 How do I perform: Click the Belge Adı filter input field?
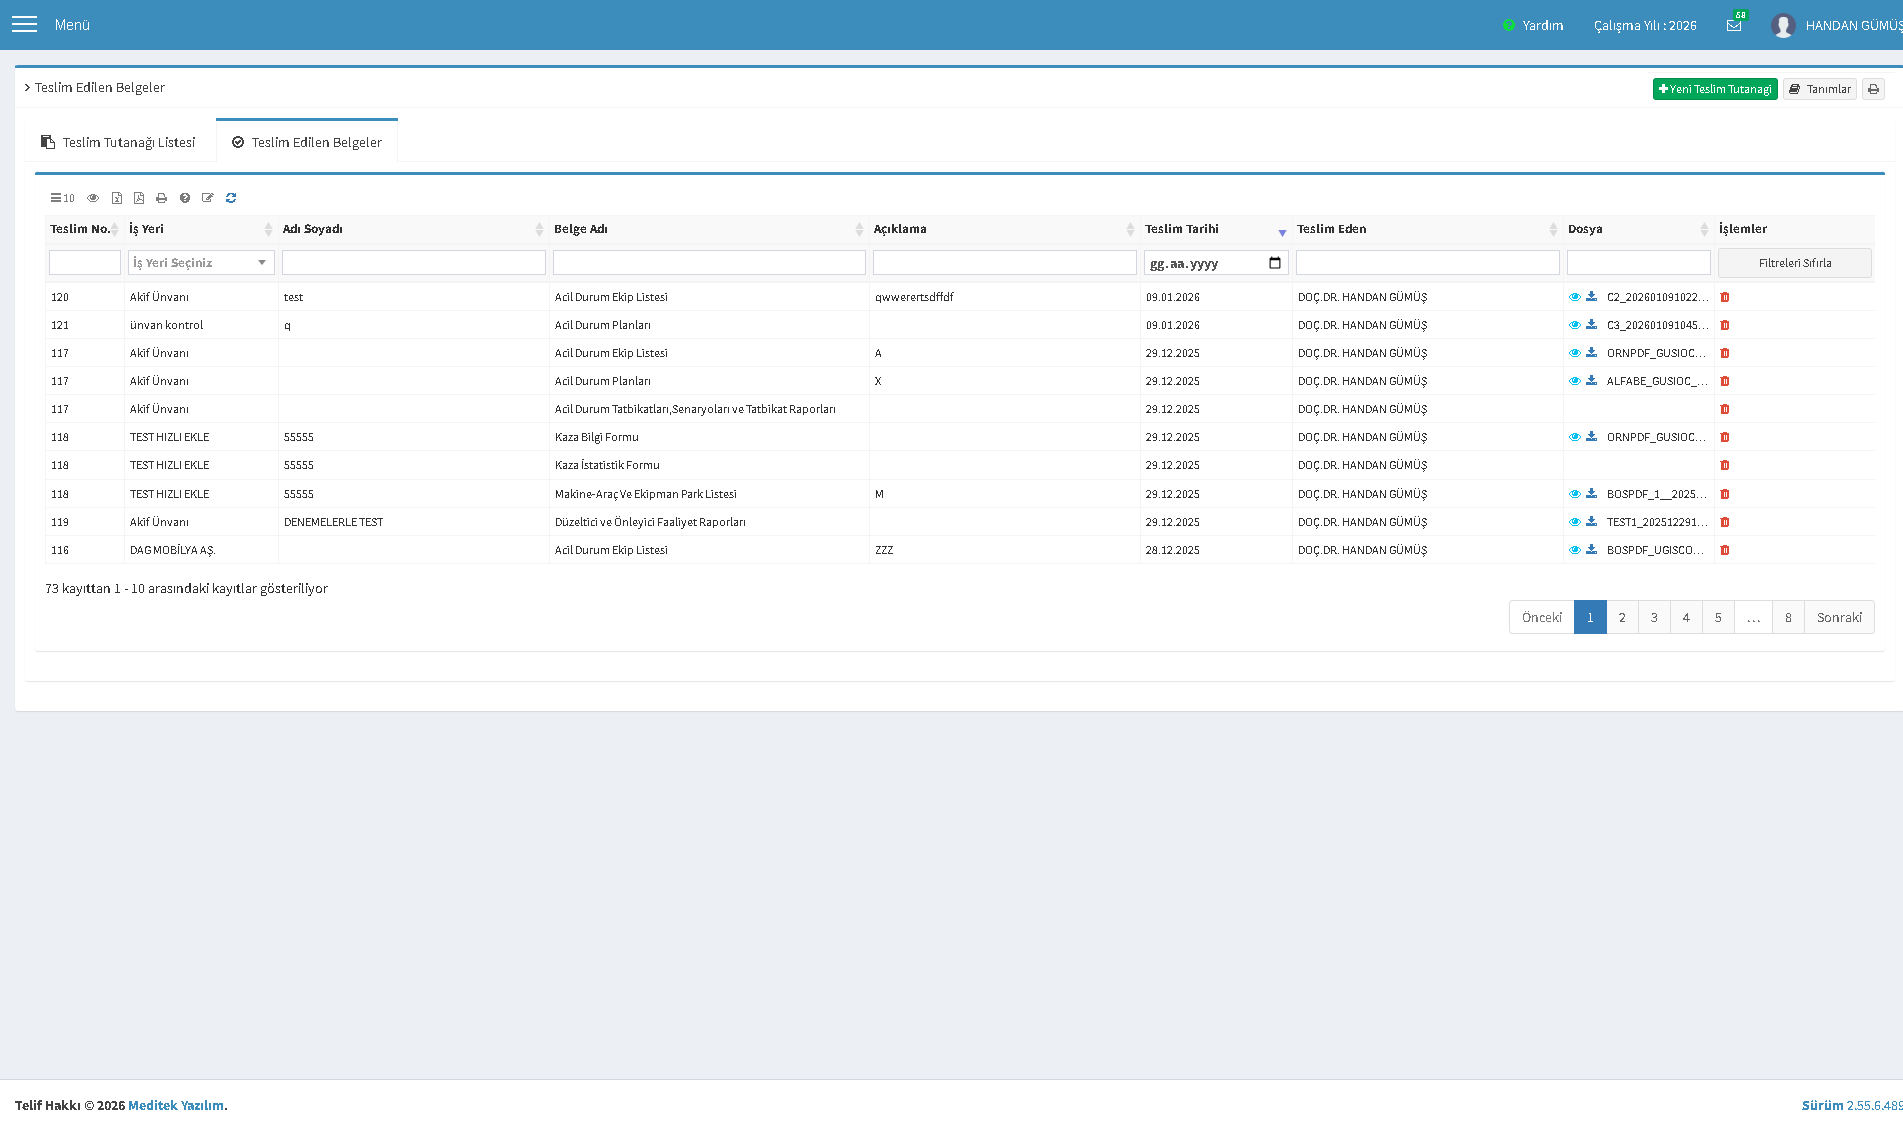709,263
